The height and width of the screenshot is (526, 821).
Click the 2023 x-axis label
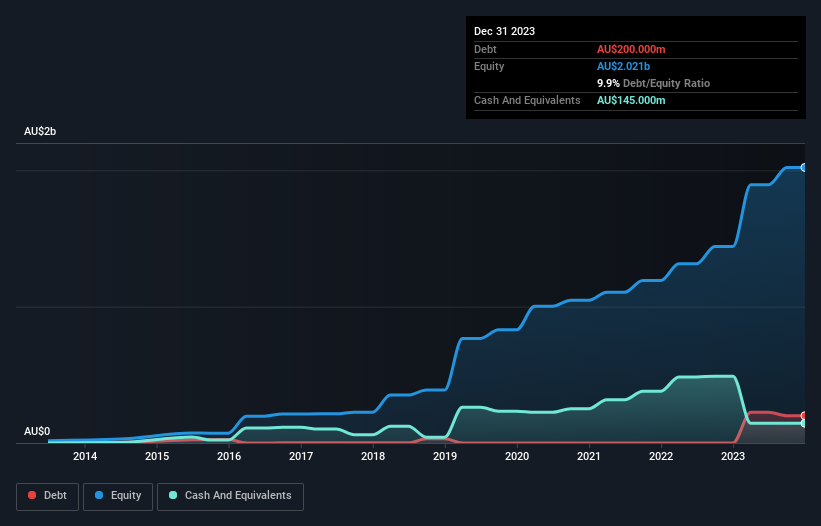point(733,456)
